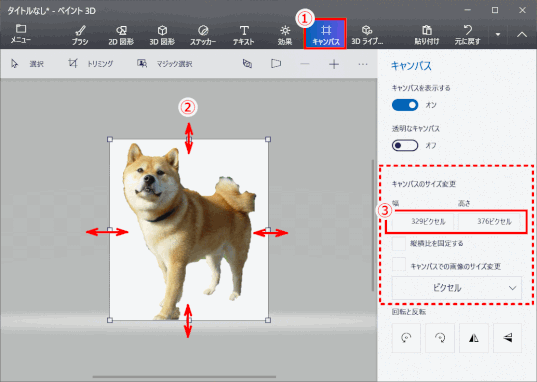The image size is (537, 382).
Task: Choose the 選択 tool
Action: click(27, 64)
